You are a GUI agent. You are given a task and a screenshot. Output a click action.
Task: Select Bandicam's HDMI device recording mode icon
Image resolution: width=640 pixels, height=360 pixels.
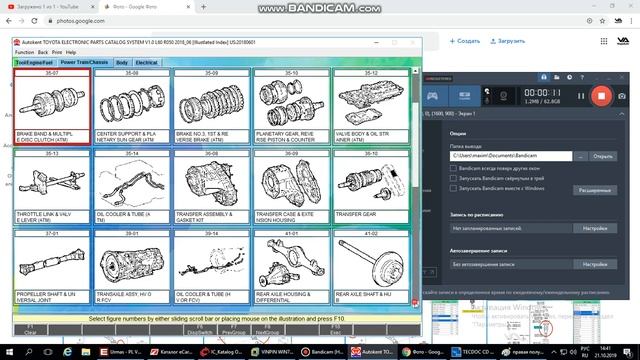pos(464,96)
